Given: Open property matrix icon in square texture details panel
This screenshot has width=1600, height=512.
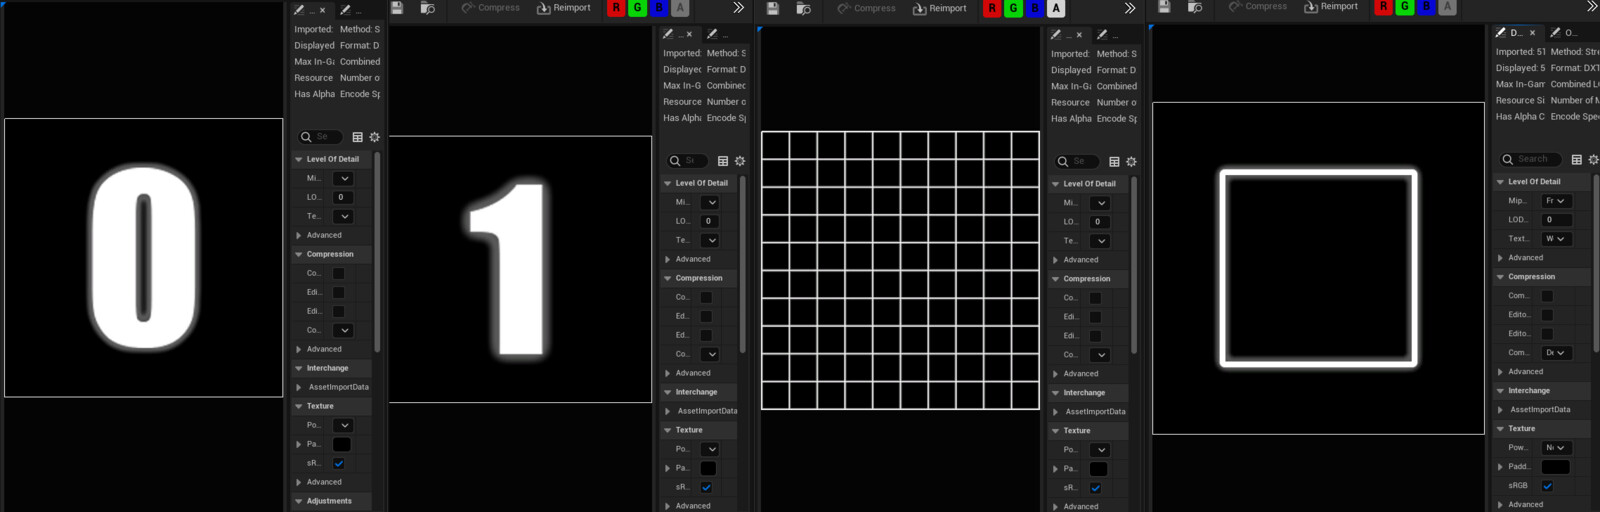Looking at the screenshot, I should 1577,160.
